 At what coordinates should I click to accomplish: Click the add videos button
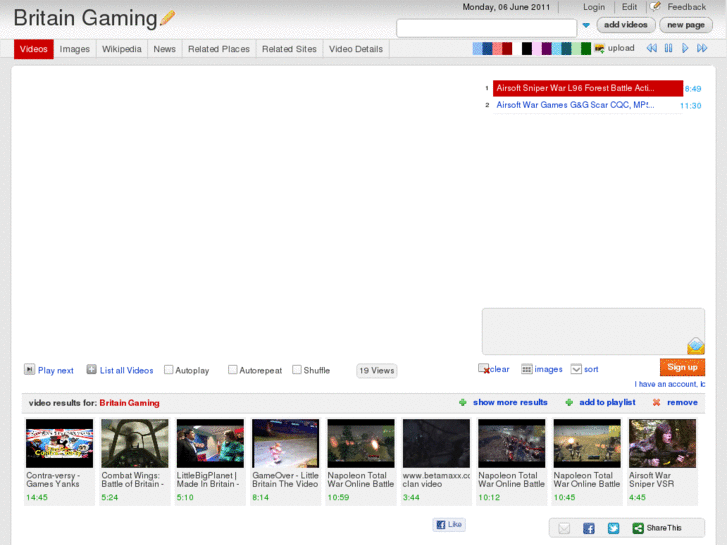tap(626, 25)
